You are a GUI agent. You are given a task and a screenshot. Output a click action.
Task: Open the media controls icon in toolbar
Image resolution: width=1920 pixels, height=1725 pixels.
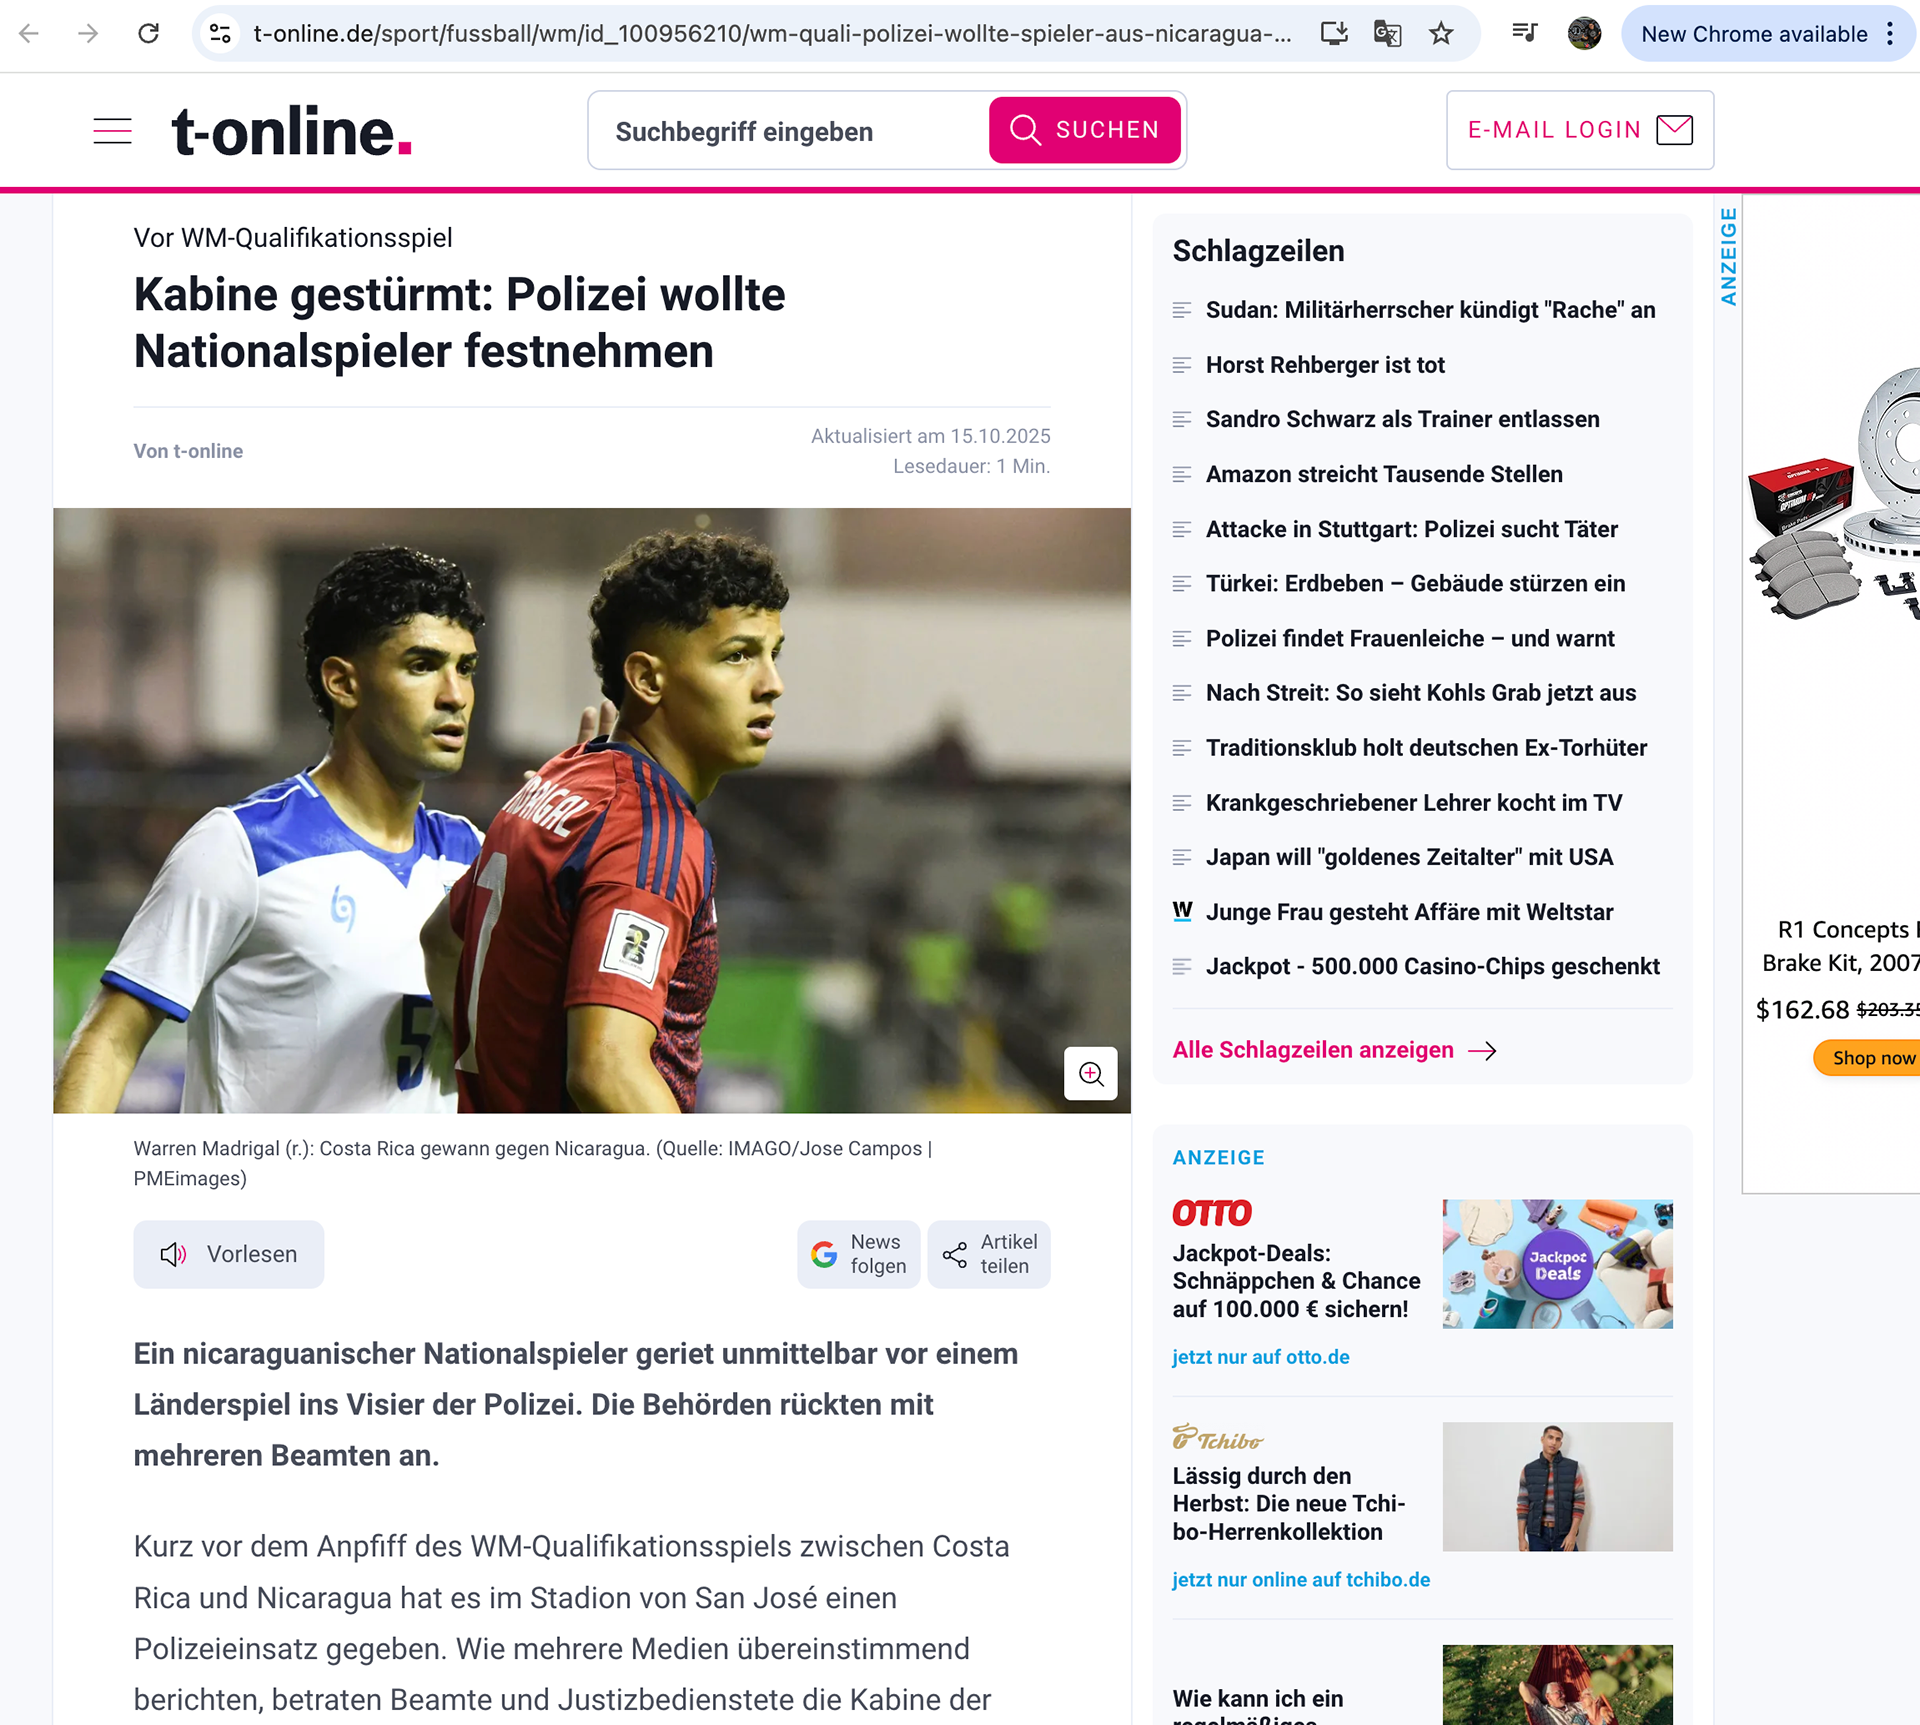pyautogui.click(x=1524, y=34)
